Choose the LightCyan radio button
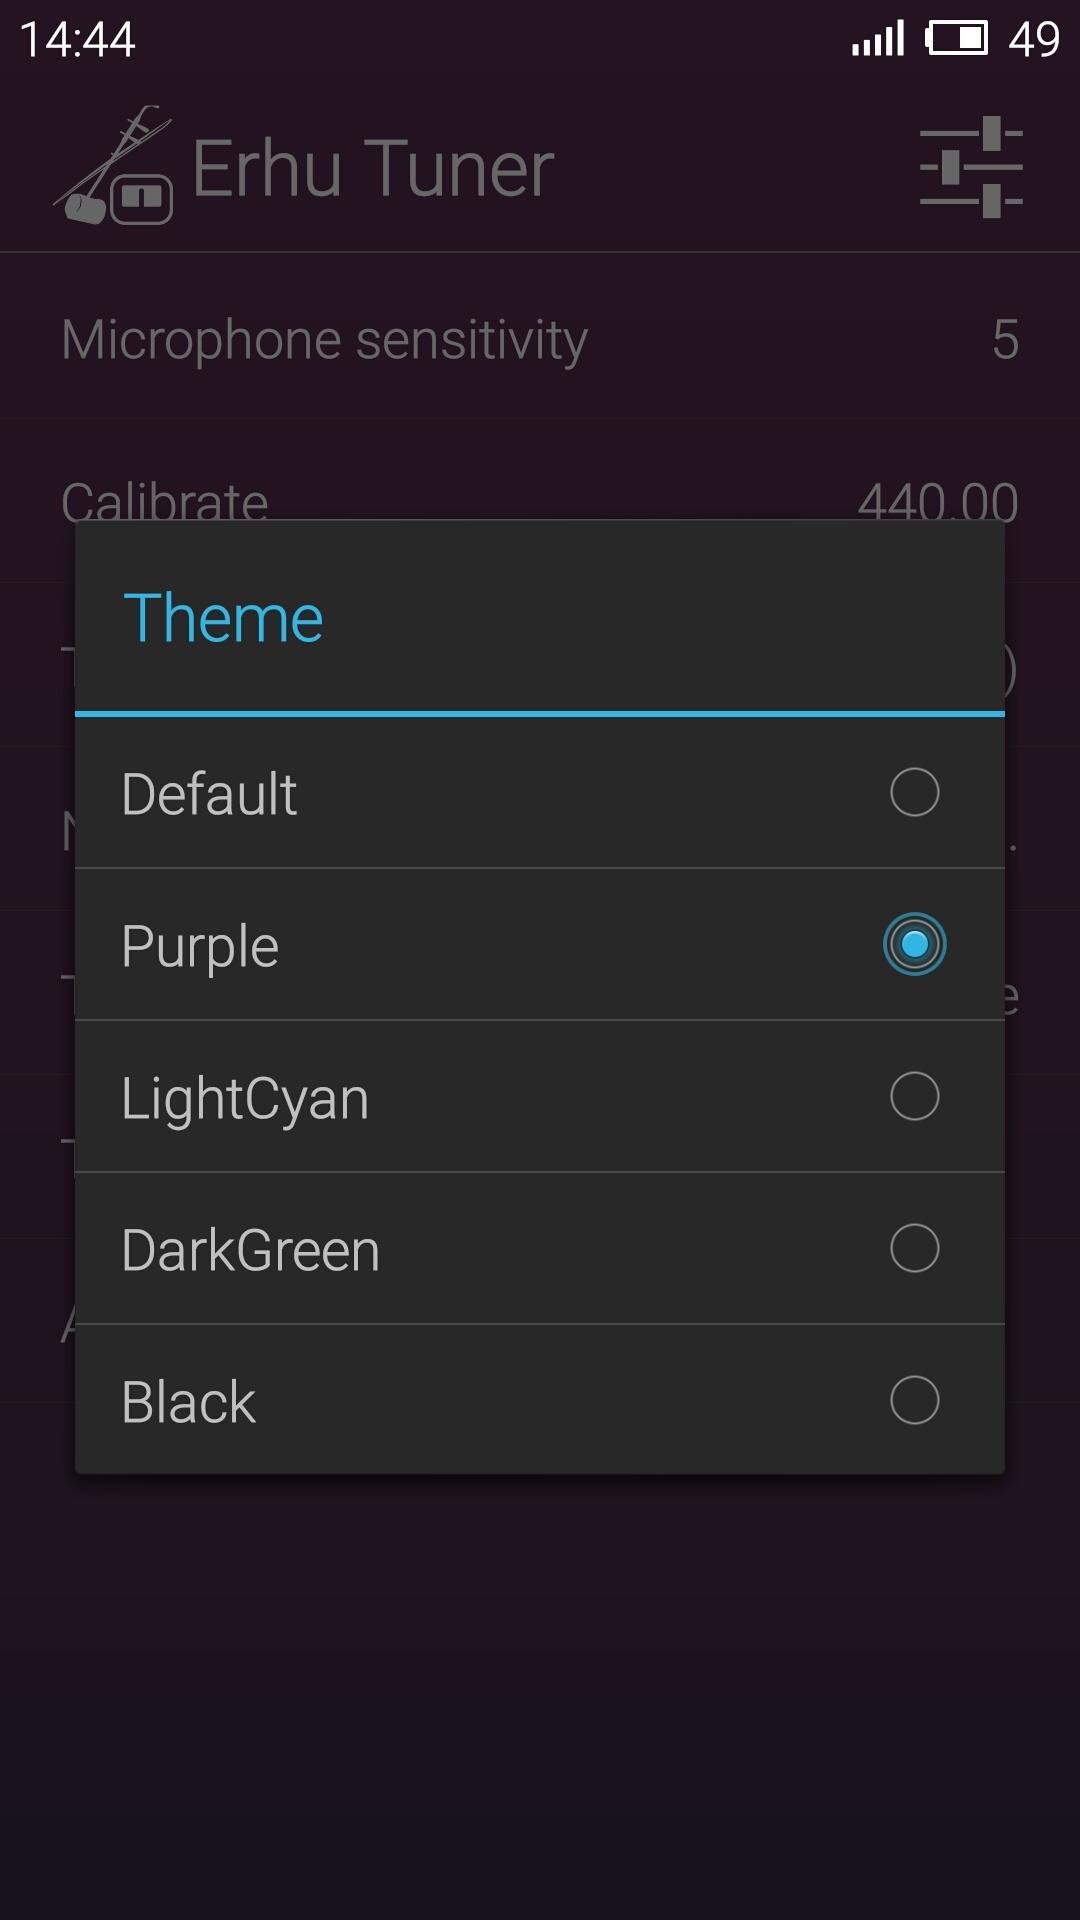 coord(914,1096)
